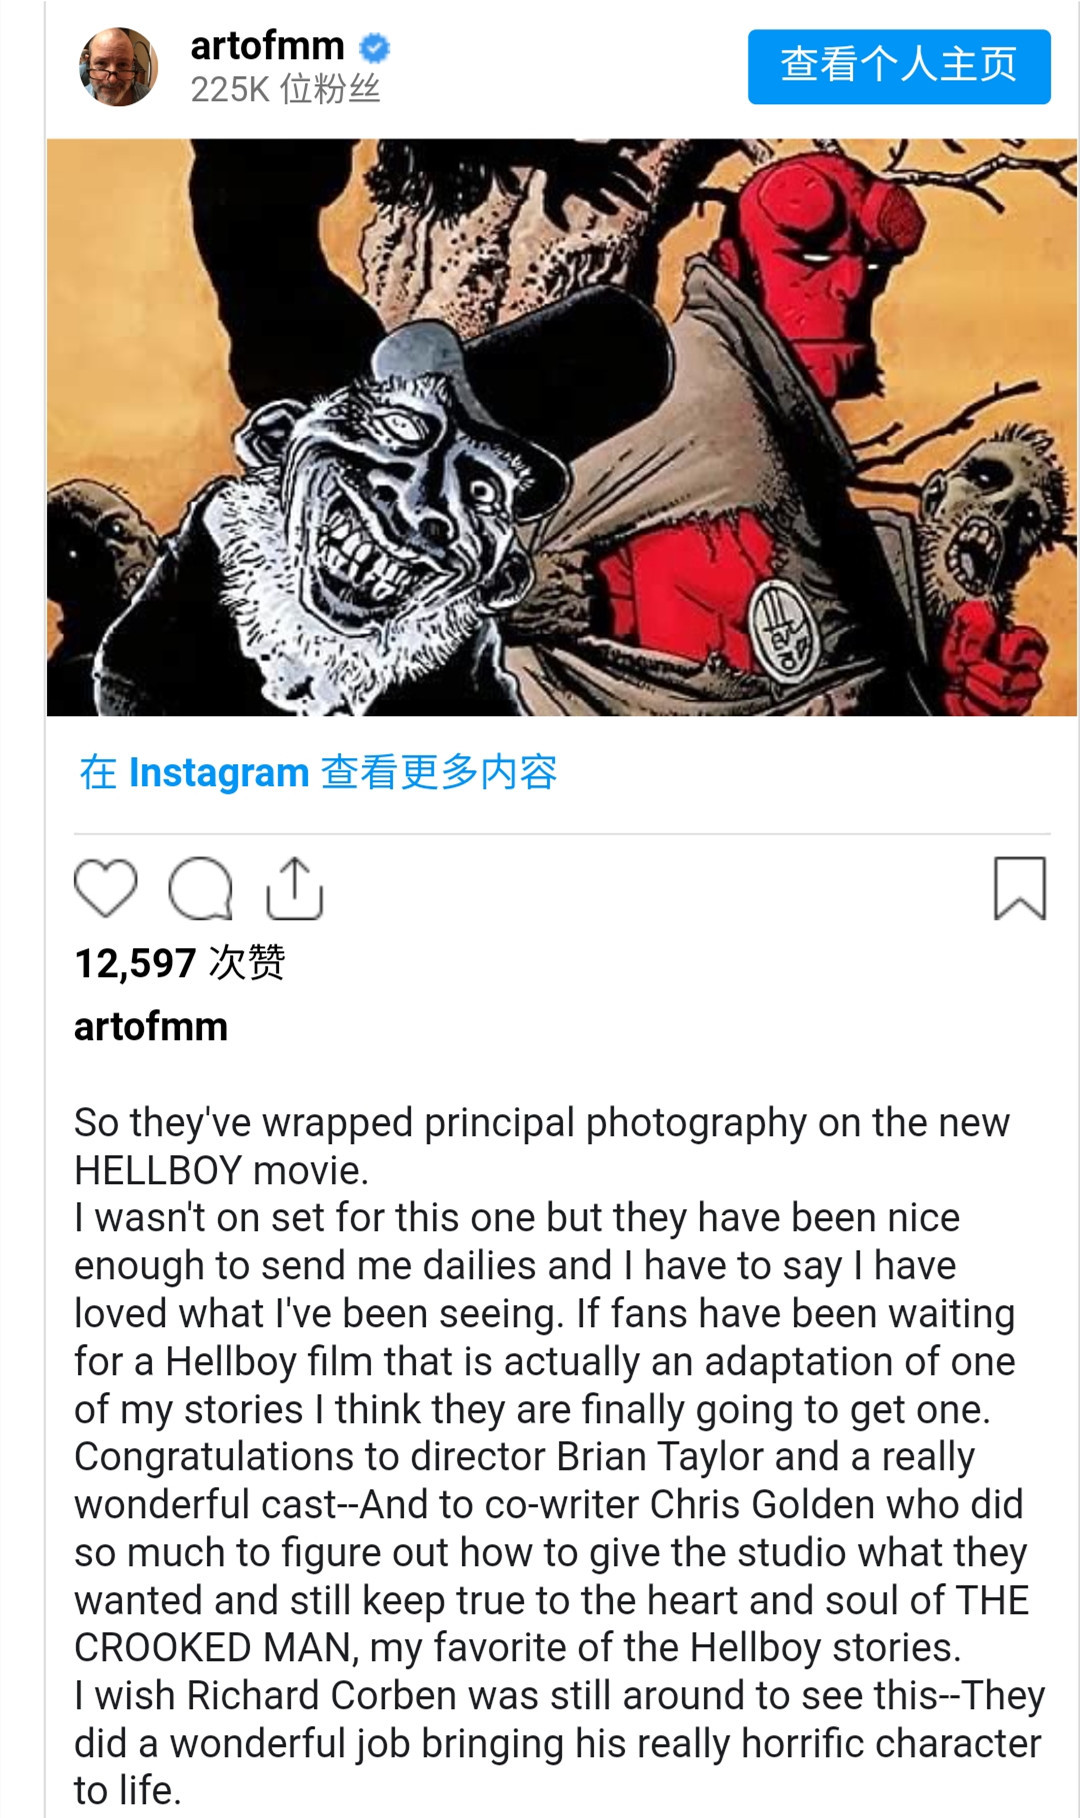This screenshot has width=1080, height=1818.
Task: Open artofmm's profile avatar photo
Action: click(118, 66)
